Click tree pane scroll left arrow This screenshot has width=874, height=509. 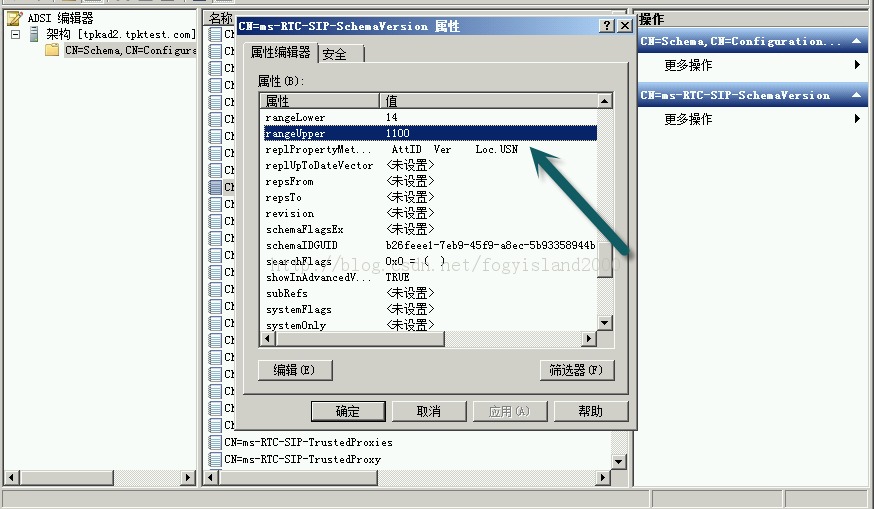tap(12, 478)
